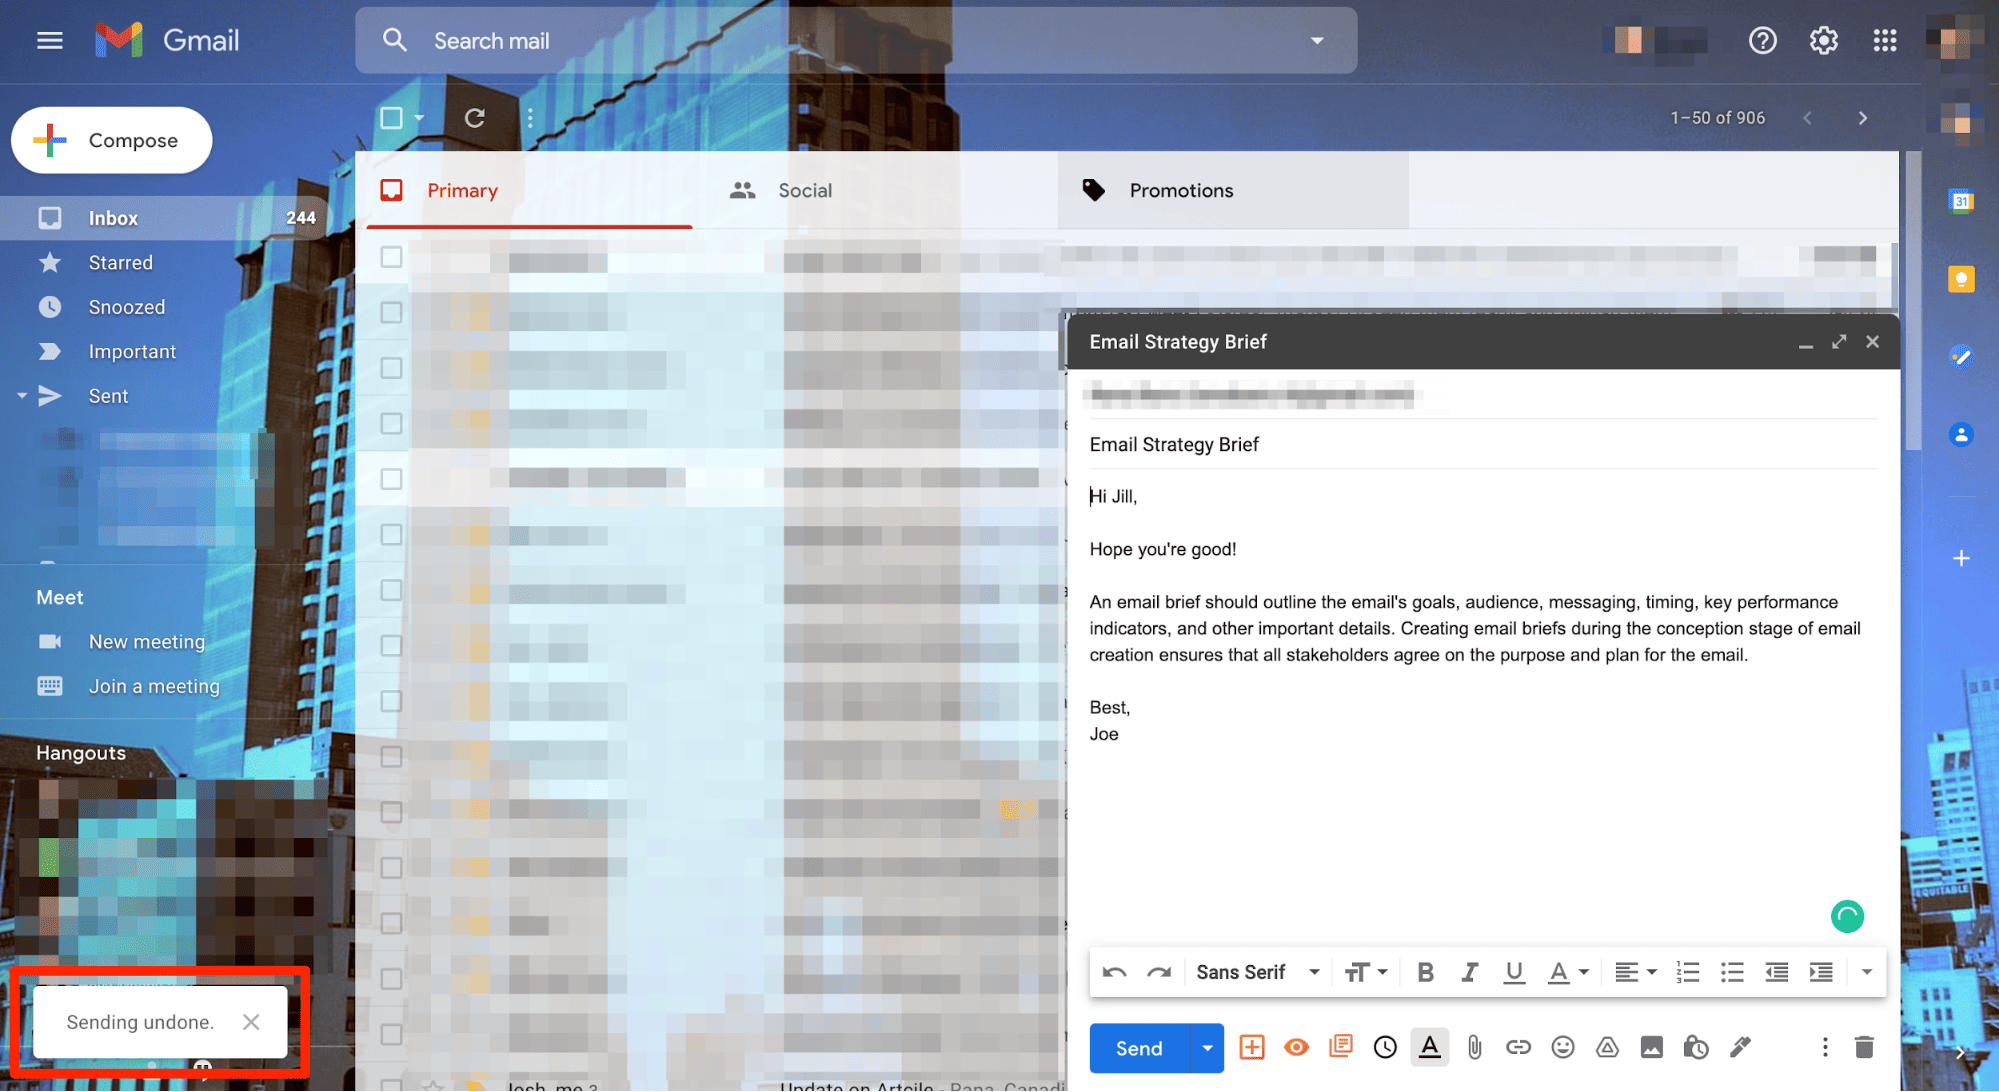Click the Send button
This screenshot has height=1092, width=1999.
[1137, 1048]
